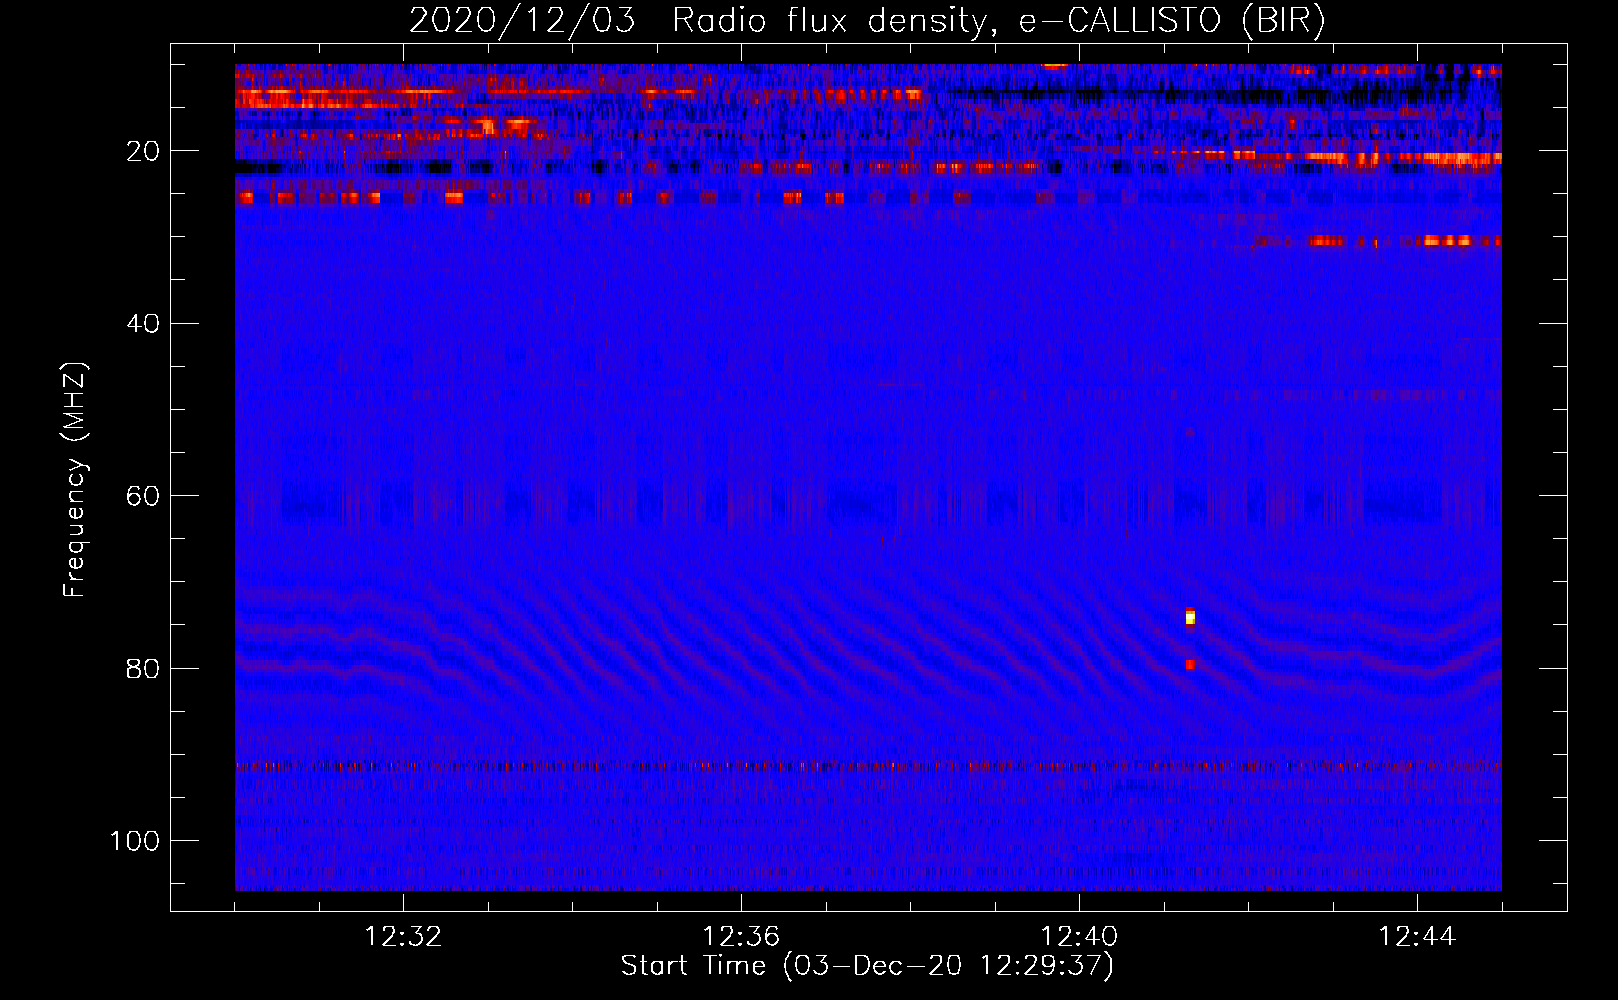The width and height of the screenshot is (1618, 1000).
Task: Click the 100 frequency tick label
Action: coord(135,841)
